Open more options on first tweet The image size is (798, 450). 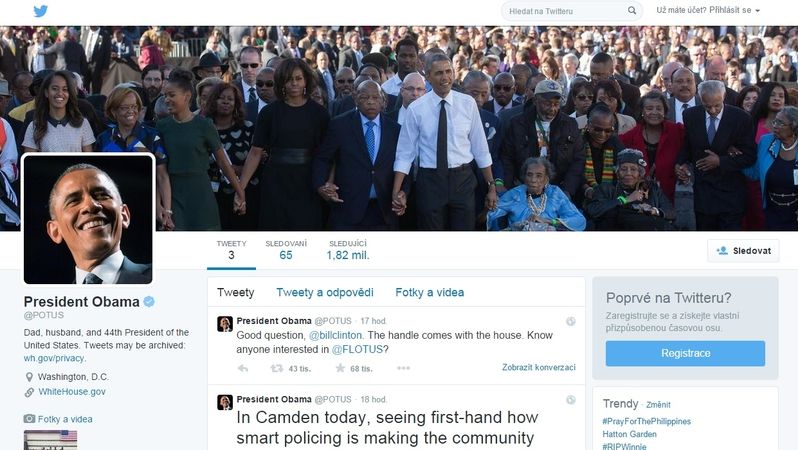(x=403, y=368)
